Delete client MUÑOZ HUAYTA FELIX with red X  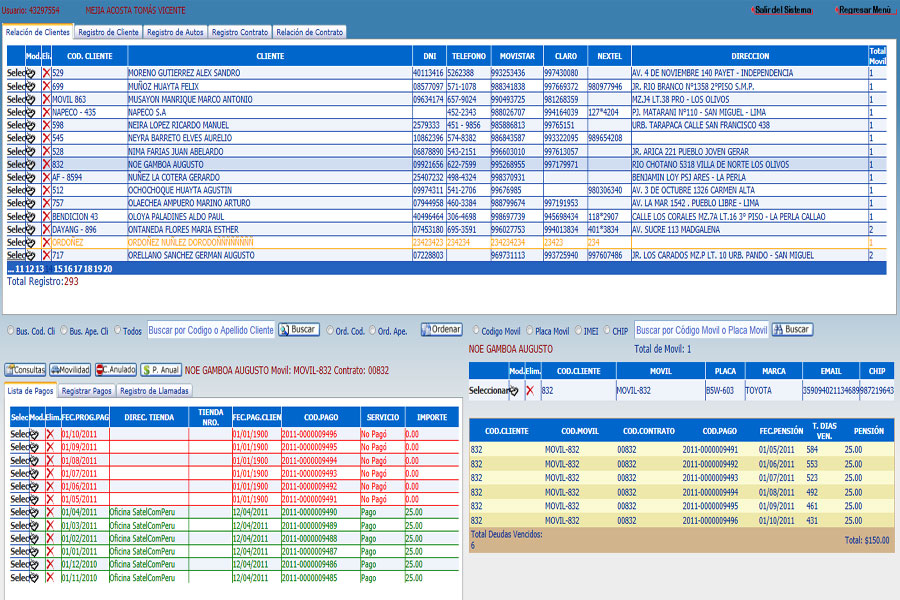(46, 86)
